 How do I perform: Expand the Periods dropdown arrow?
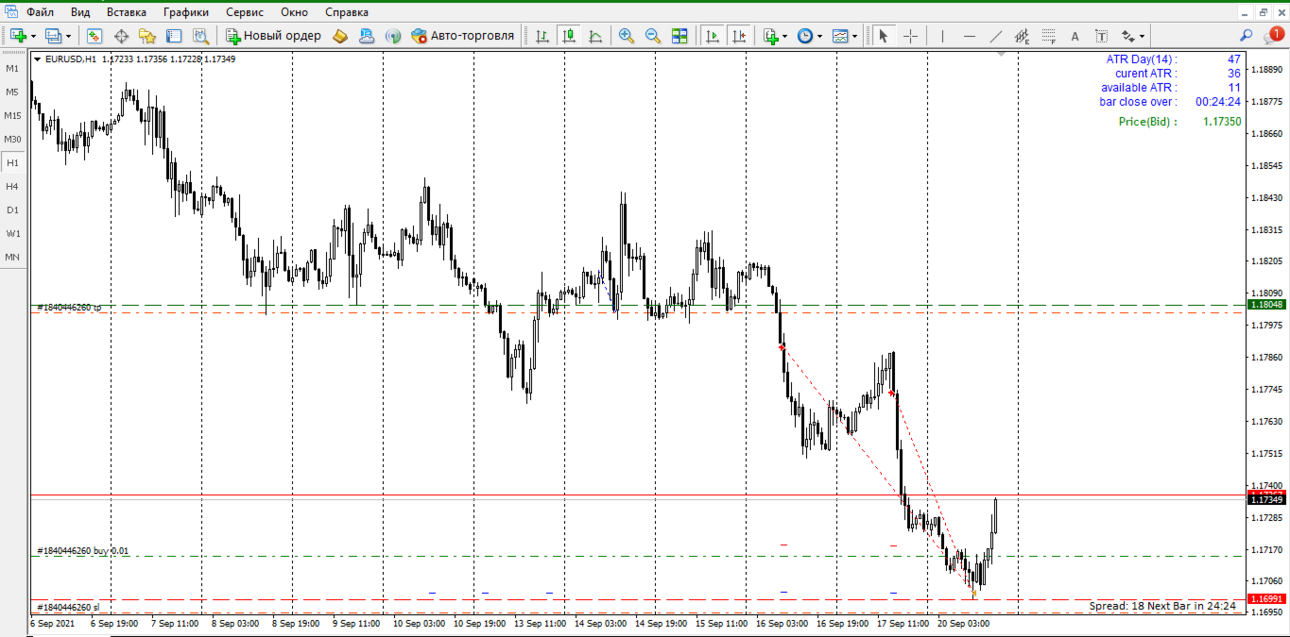[820, 37]
